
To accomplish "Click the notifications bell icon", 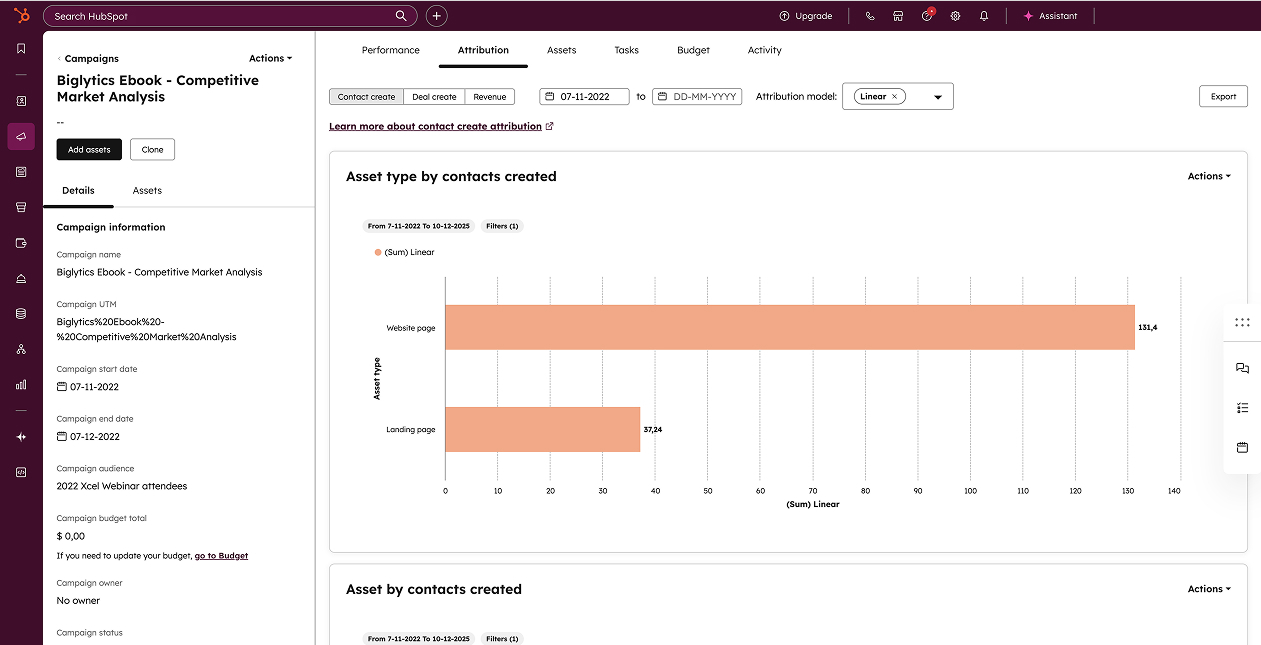I will [984, 16].
